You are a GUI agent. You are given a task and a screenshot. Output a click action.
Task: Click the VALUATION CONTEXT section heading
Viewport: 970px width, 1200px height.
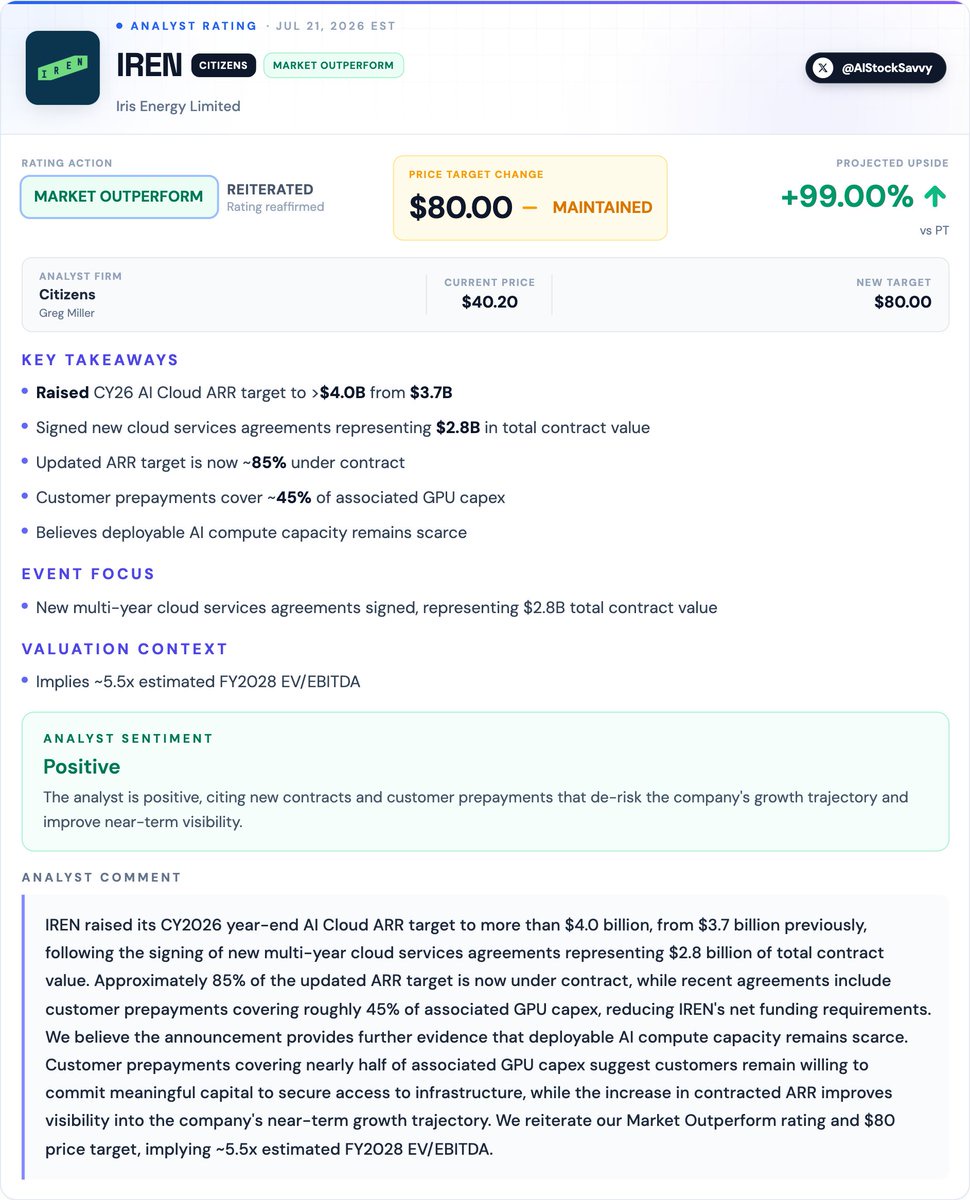[x=125, y=649]
